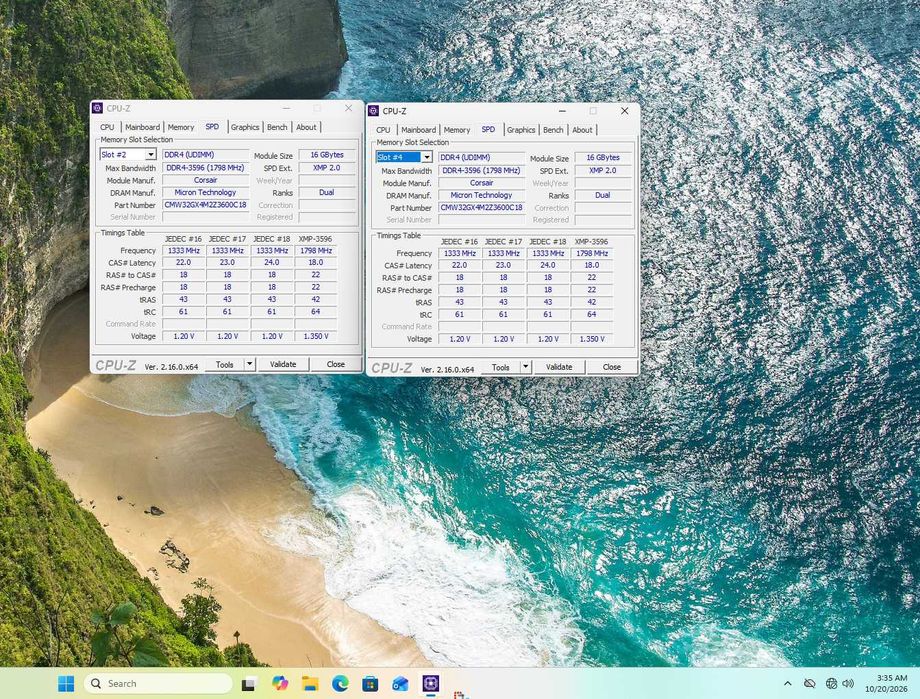Open the Windows Start menu

pos(66,683)
